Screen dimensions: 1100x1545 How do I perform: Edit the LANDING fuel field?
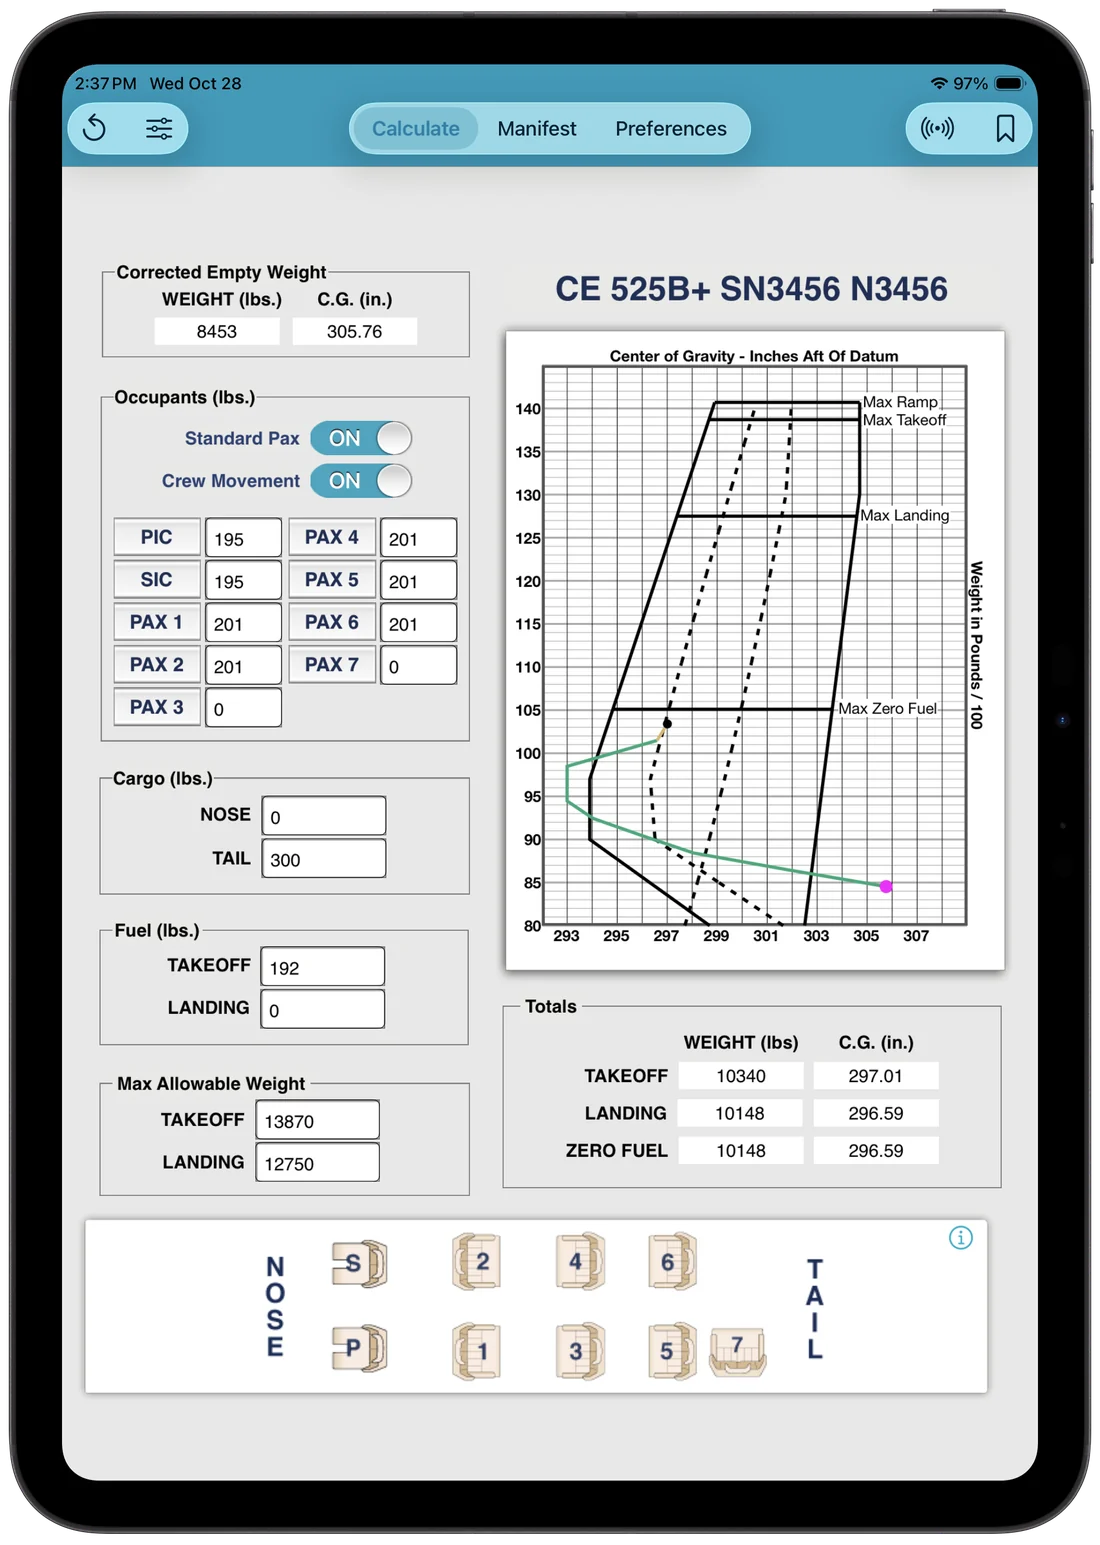(x=323, y=1010)
